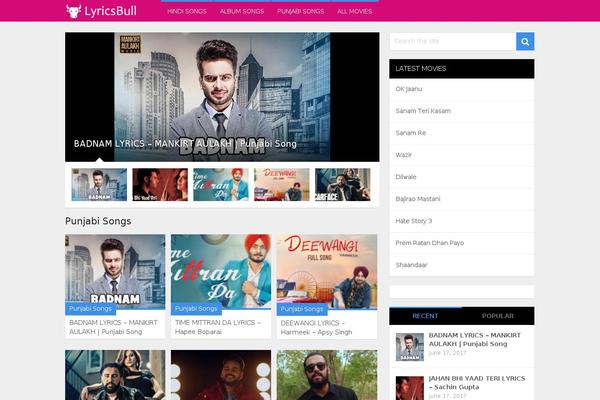Screen dimensions: 600x400
Task: Switch to the Popular tab
Action: pyautogui.click(x=498, y=316)
